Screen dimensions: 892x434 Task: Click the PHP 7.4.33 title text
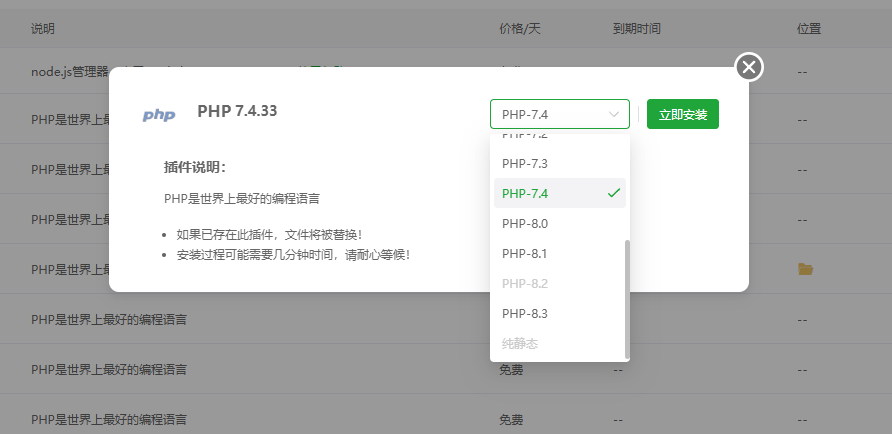coord(237,111)
